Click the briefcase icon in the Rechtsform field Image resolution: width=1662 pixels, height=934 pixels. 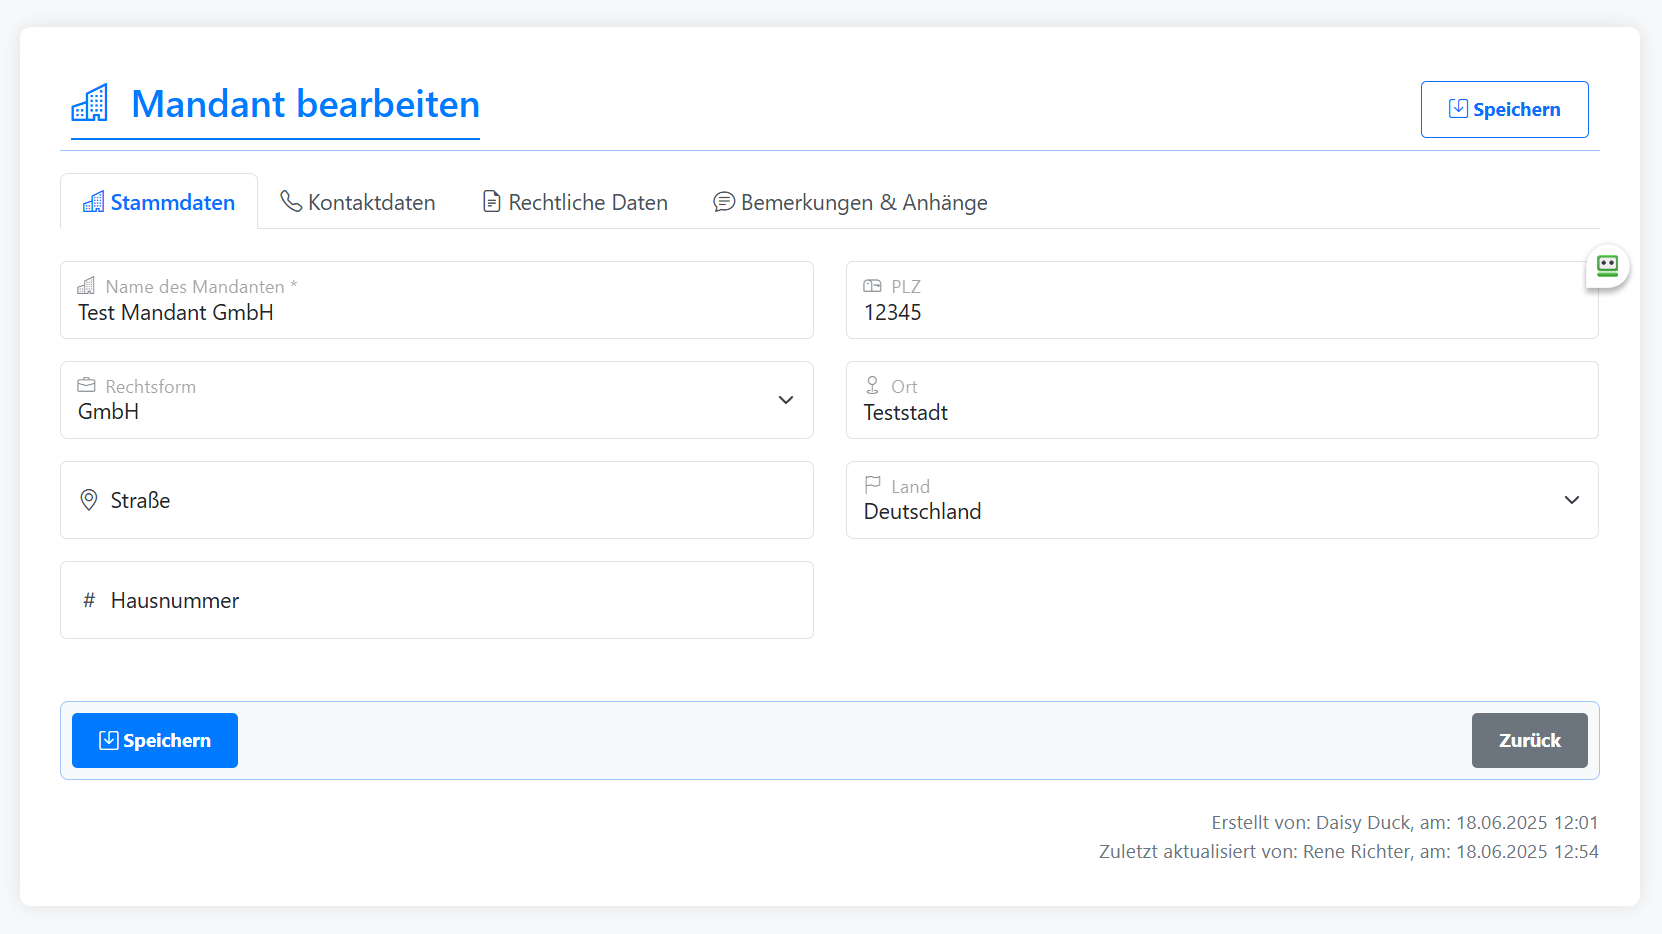point(88,385)
